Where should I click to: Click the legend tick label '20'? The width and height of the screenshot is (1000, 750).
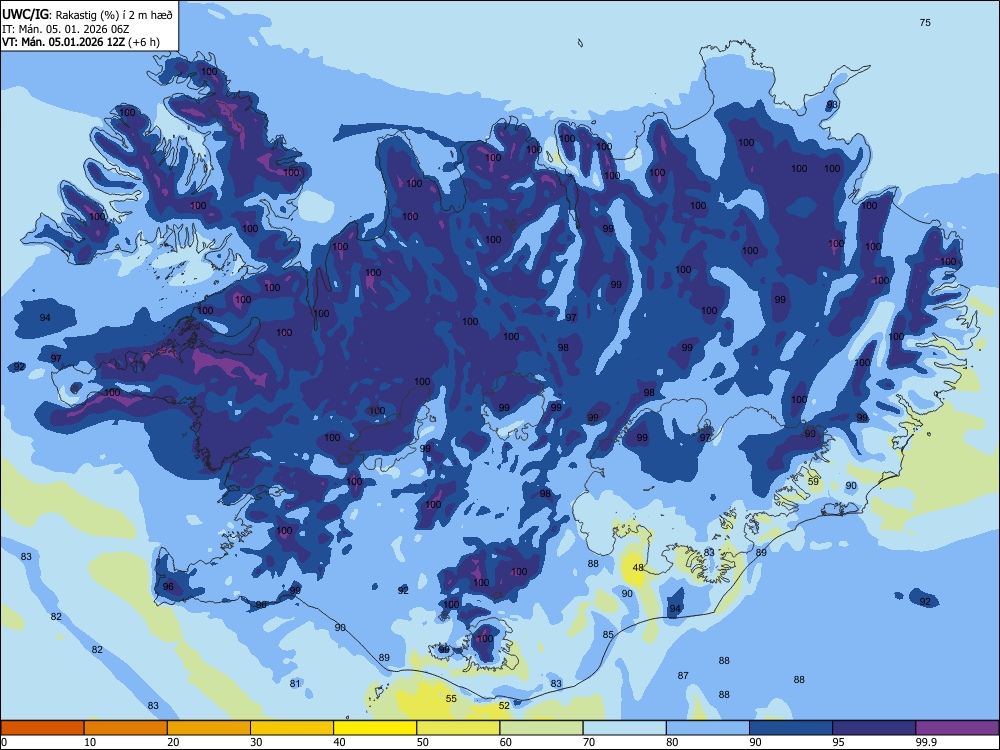(173, 742)
